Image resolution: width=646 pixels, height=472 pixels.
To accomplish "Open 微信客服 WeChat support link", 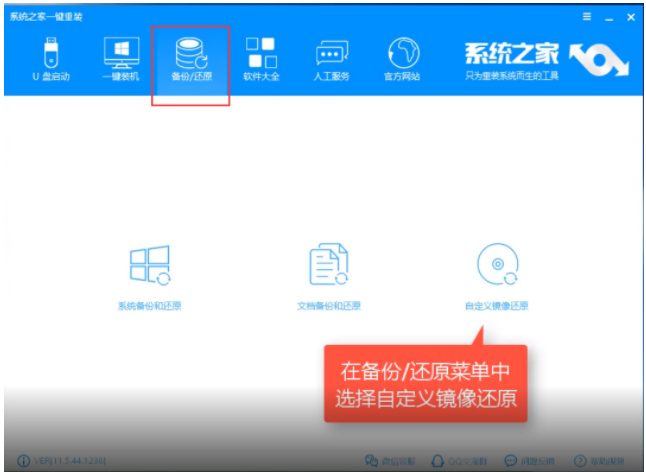I will tap(390, 460).
